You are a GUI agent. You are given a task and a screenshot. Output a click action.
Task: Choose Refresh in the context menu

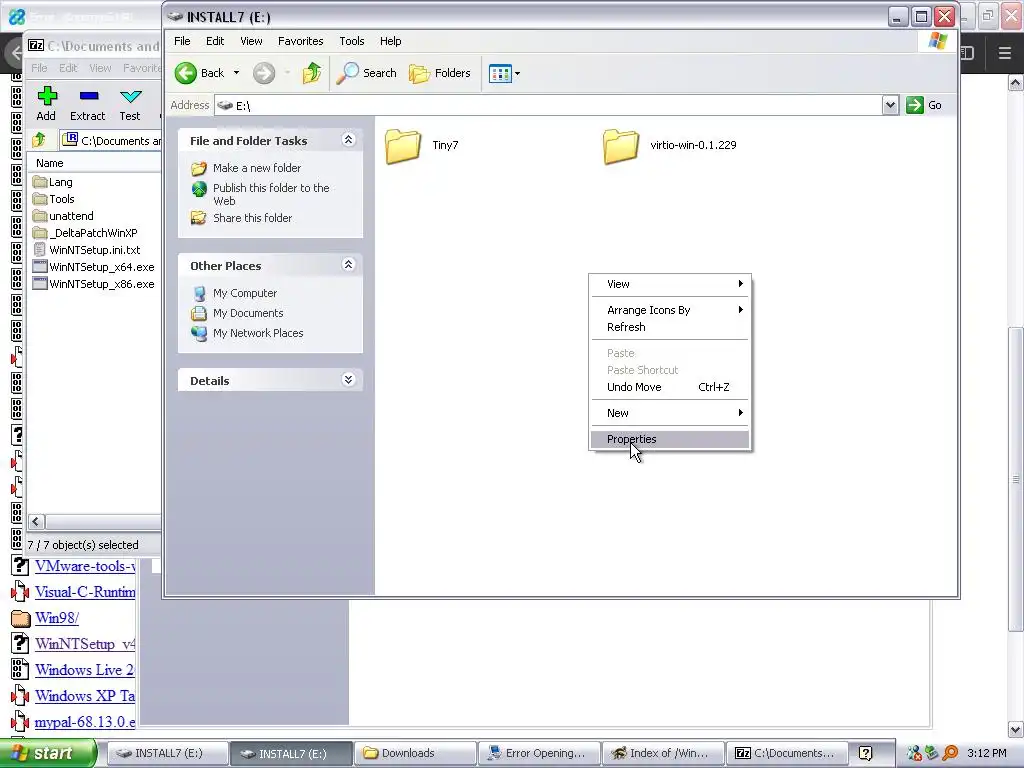click(669, 327)
